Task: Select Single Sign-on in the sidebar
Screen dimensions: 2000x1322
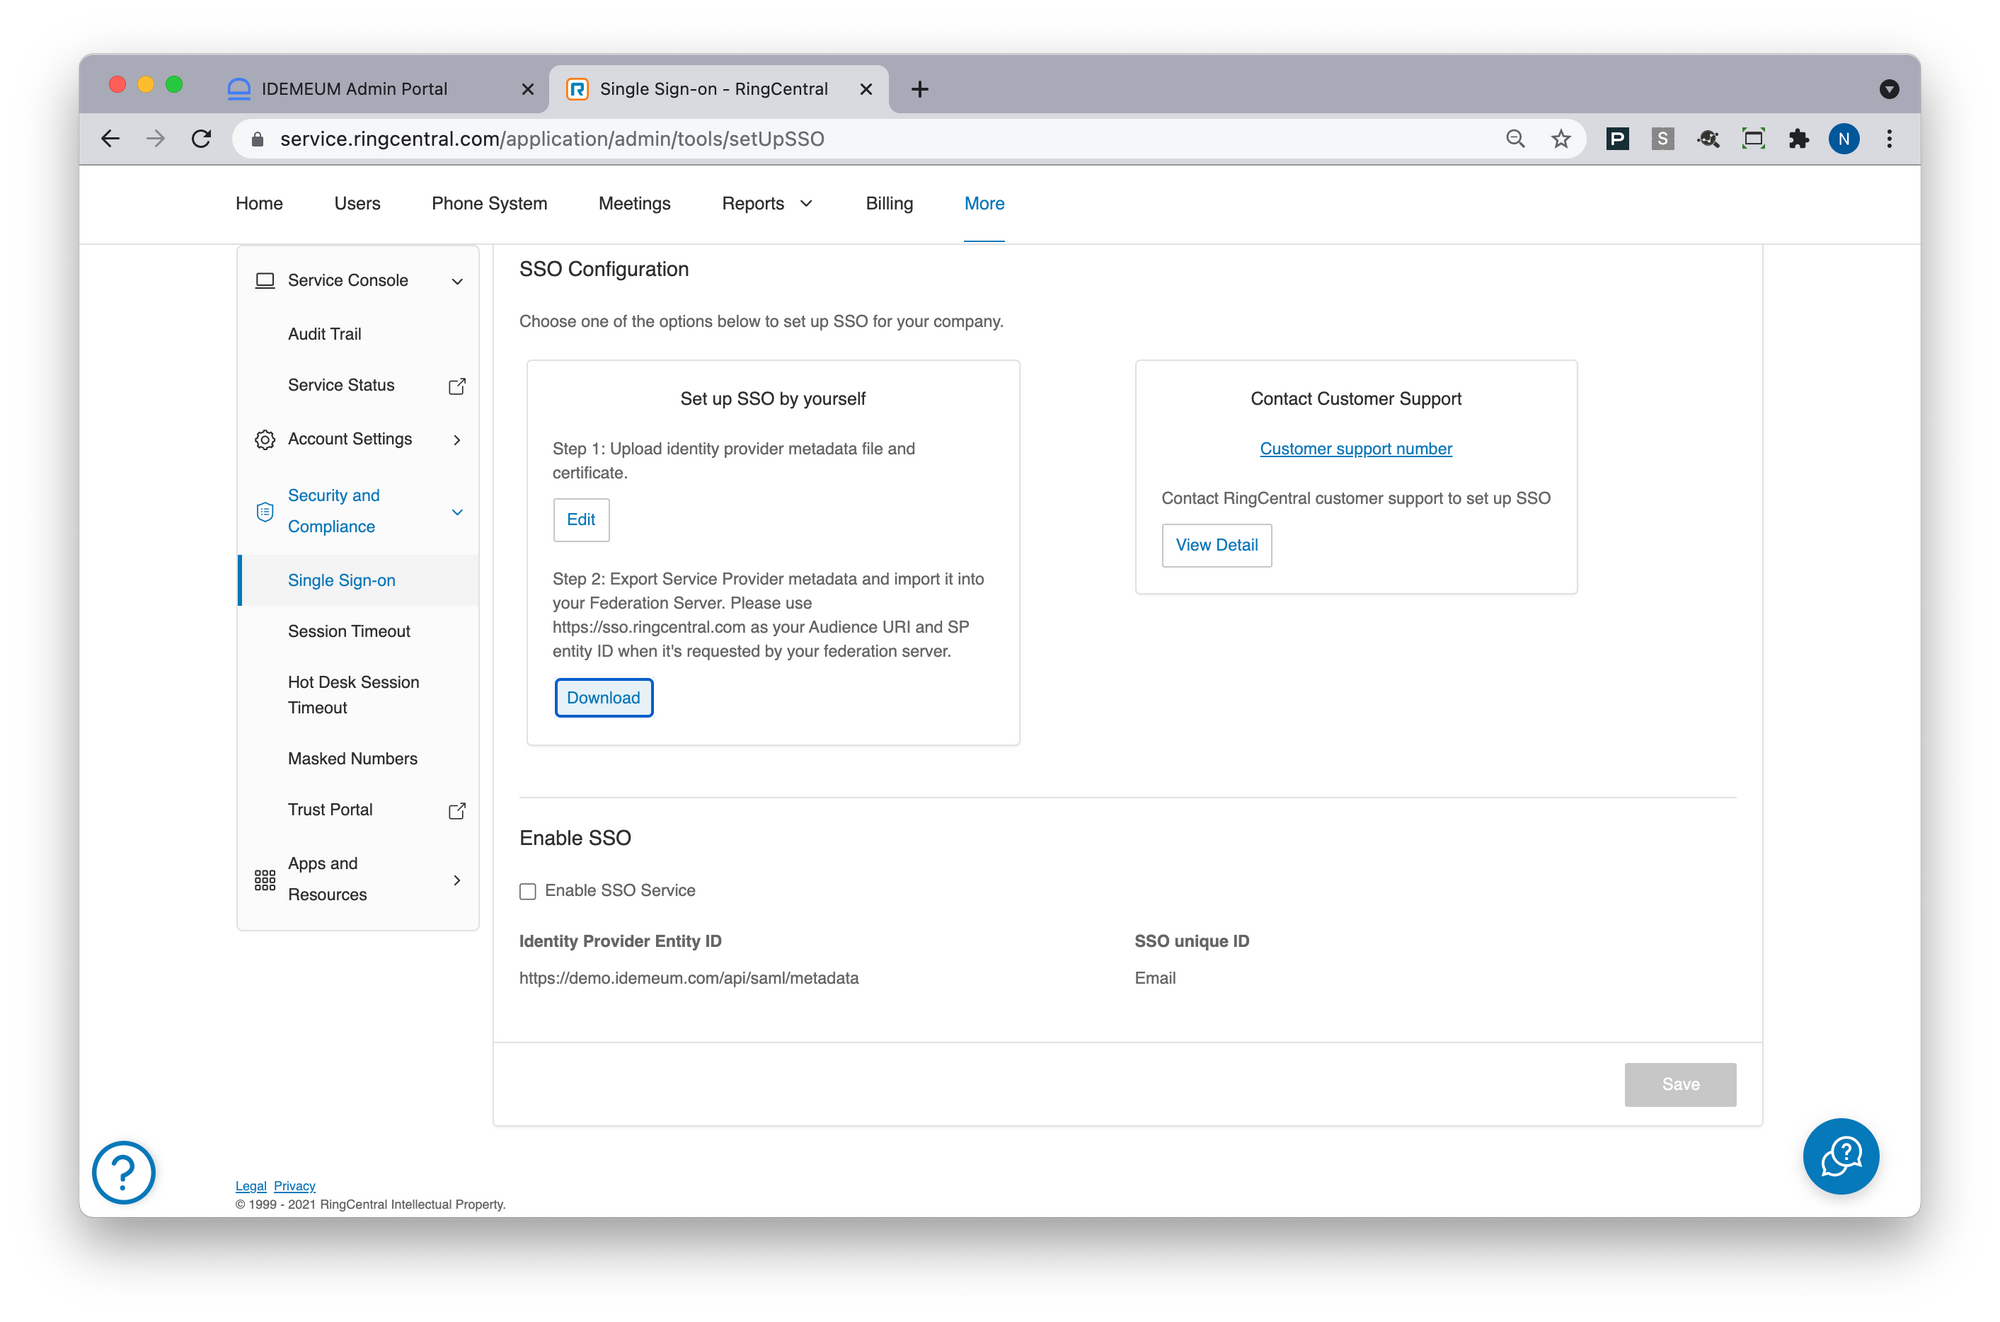Action: (358, 581)
